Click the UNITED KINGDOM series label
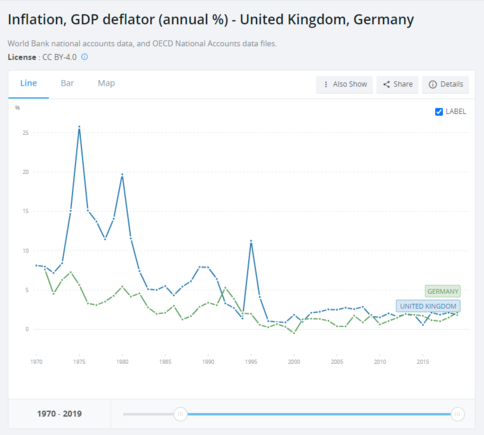 coord(428,306)
